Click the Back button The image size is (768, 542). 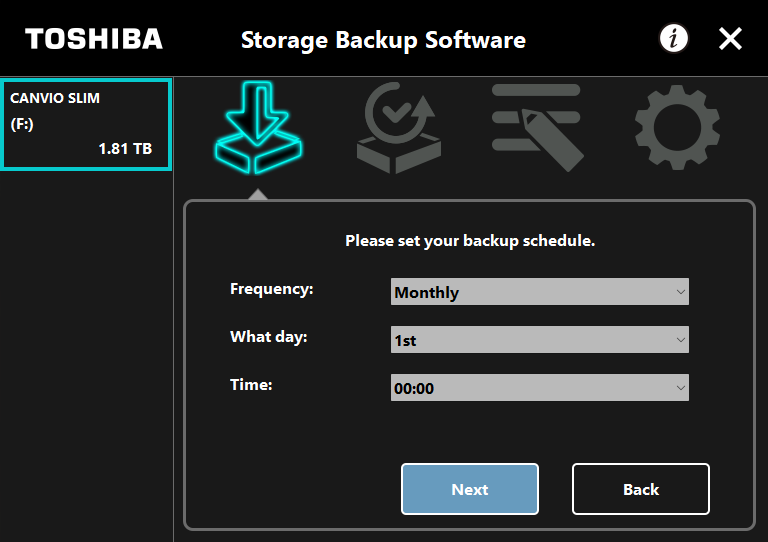pos(641,489)
